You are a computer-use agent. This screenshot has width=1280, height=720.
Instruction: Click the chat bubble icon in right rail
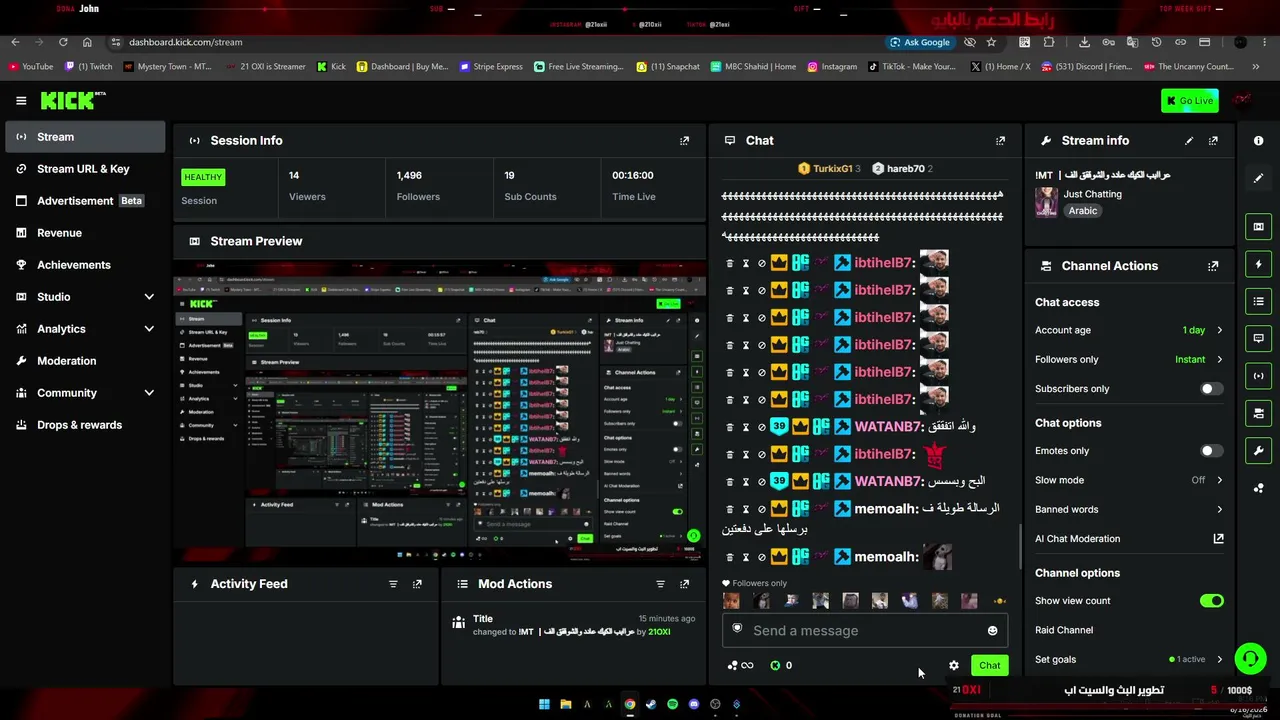tap(1258, 338)
